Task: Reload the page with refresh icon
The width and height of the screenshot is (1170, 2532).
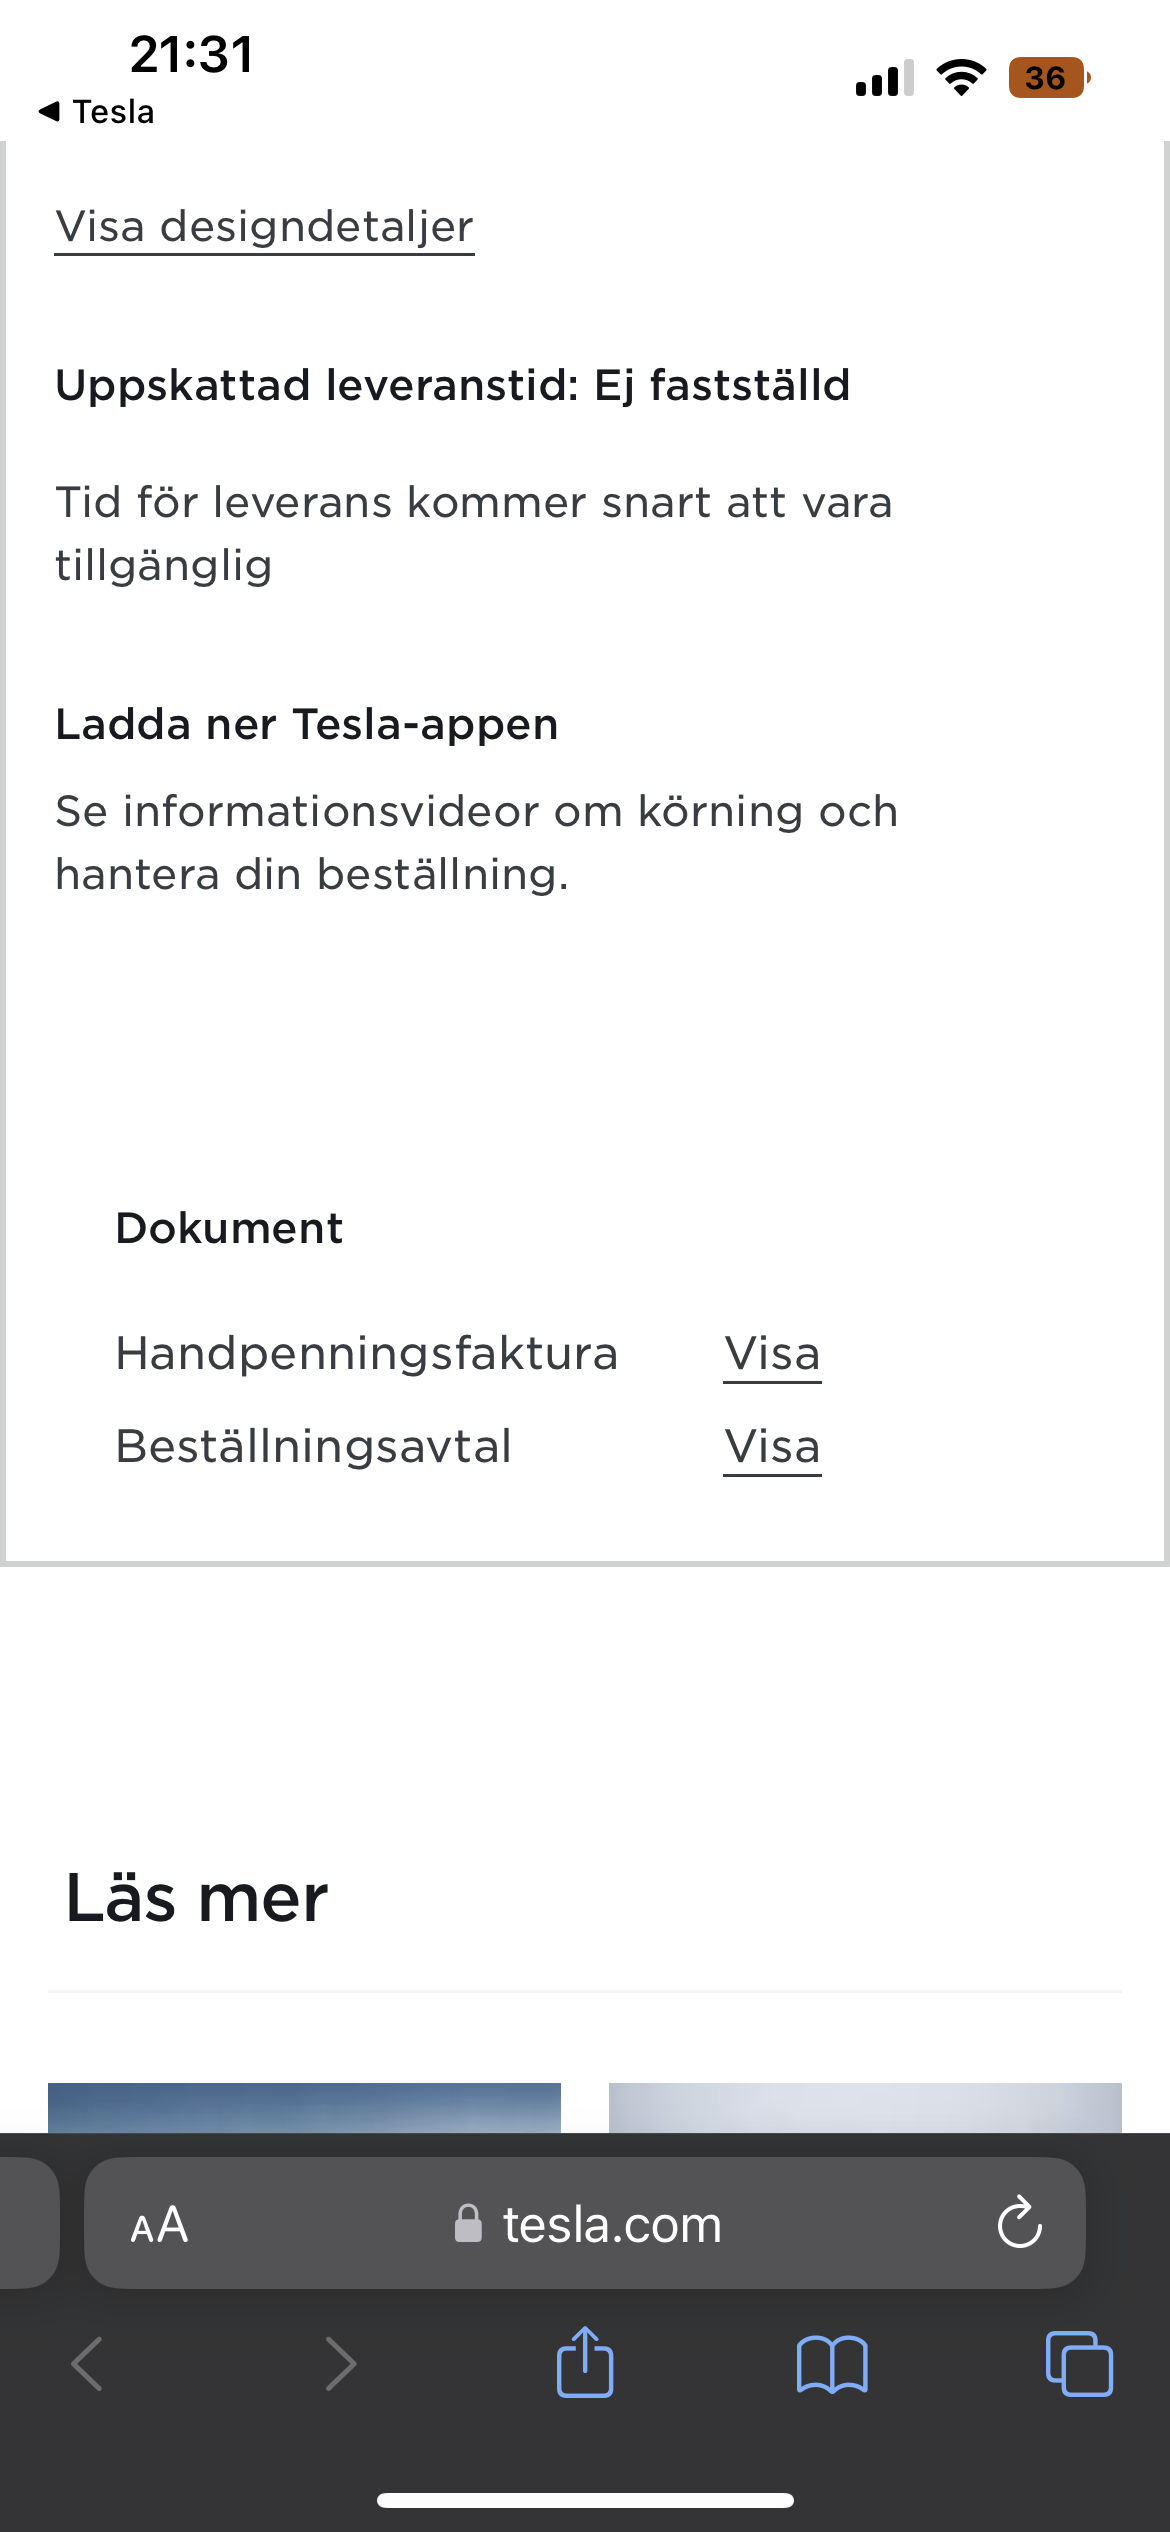Action: click(x=1020, y=2223)
